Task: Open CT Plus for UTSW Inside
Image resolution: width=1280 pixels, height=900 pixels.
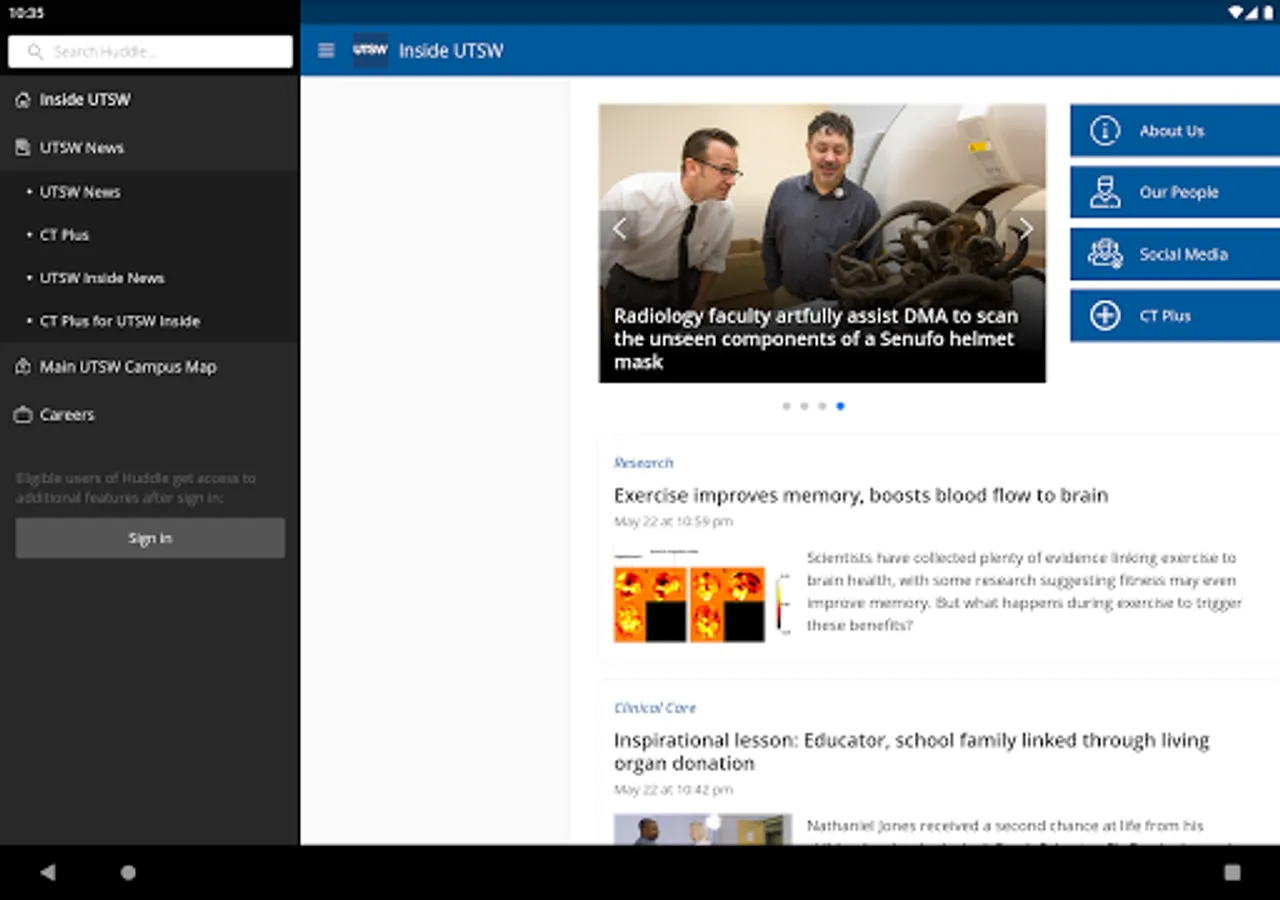Action: click(x=150, y=321)
